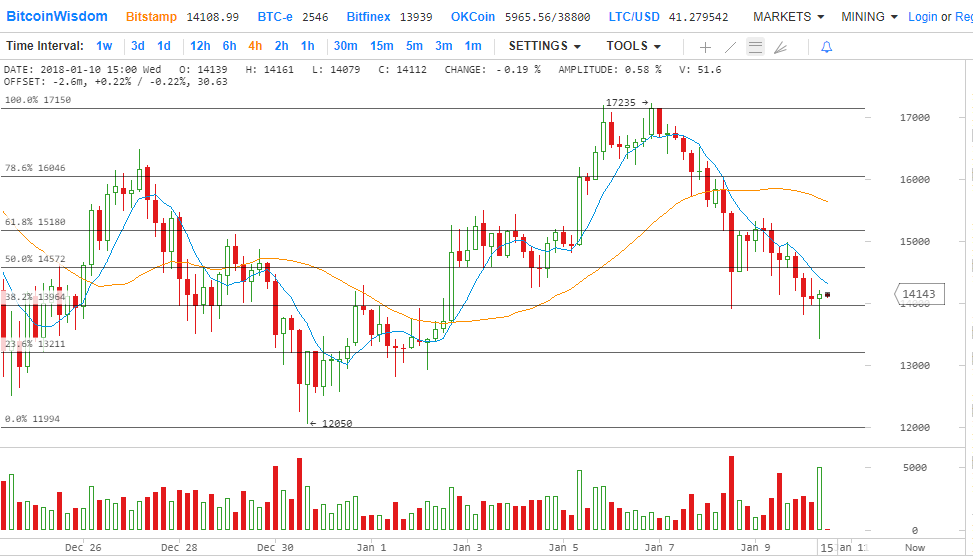
Task: Select the Fibonacci retracement lines tool
Action: coord(755,47)
